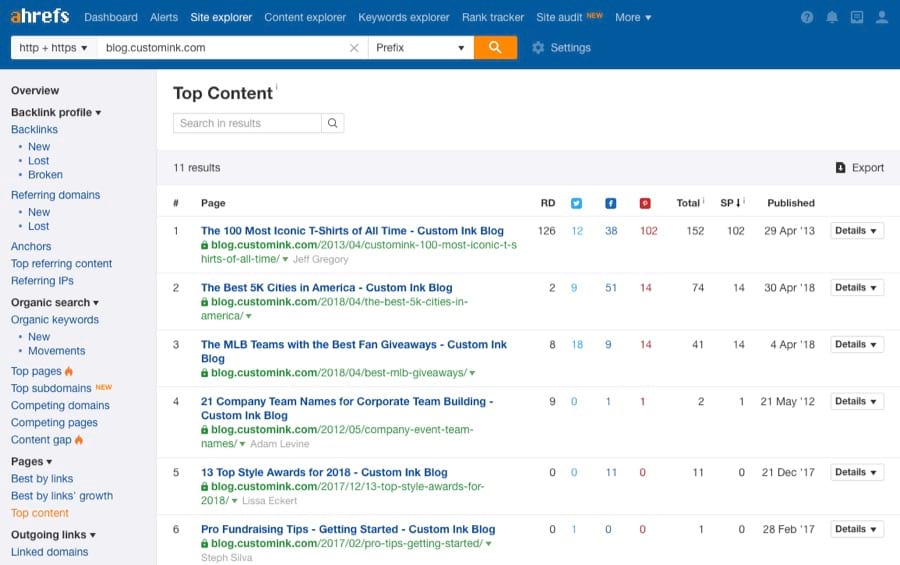Open the user account profile icon

click(x=881, y=18)
